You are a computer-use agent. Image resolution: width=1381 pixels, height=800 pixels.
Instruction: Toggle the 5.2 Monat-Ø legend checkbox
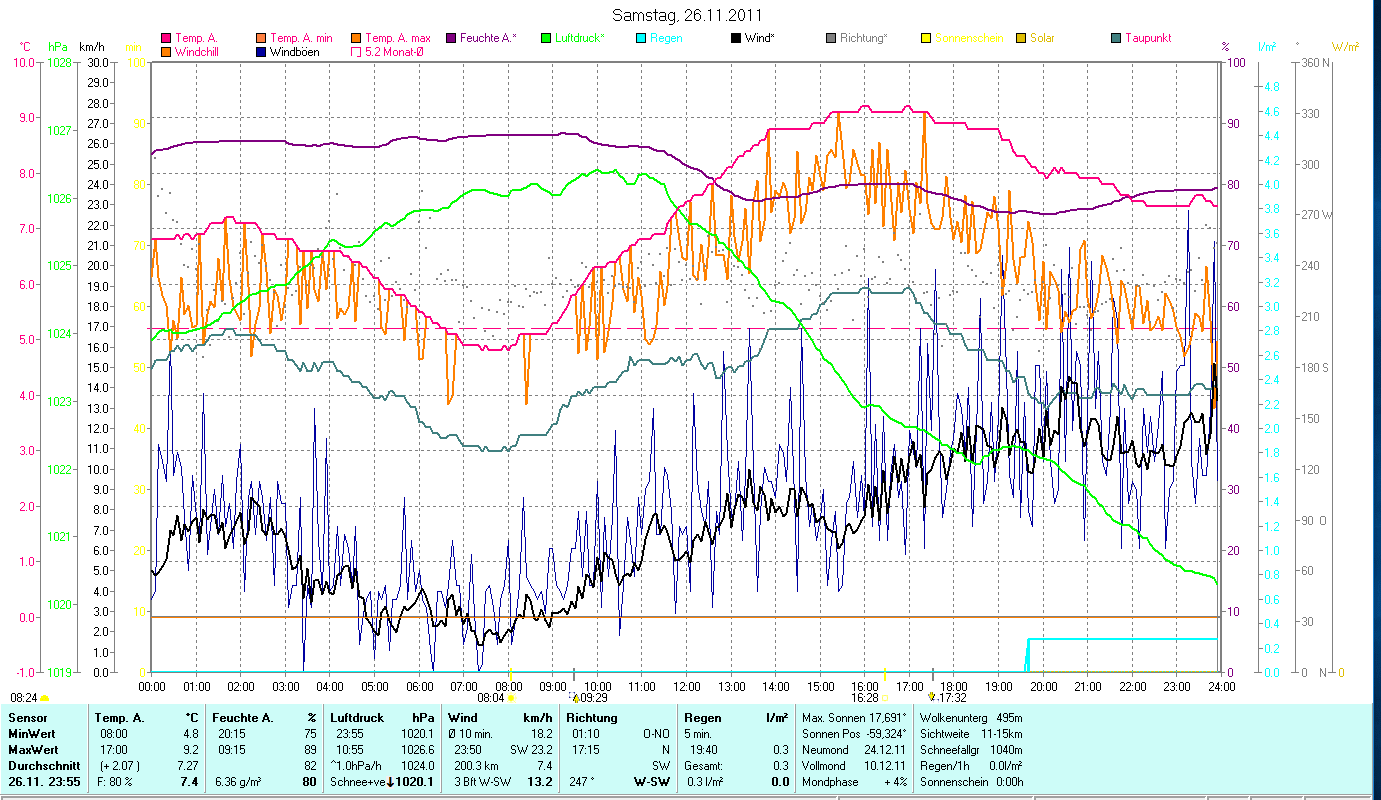point(356,51)
